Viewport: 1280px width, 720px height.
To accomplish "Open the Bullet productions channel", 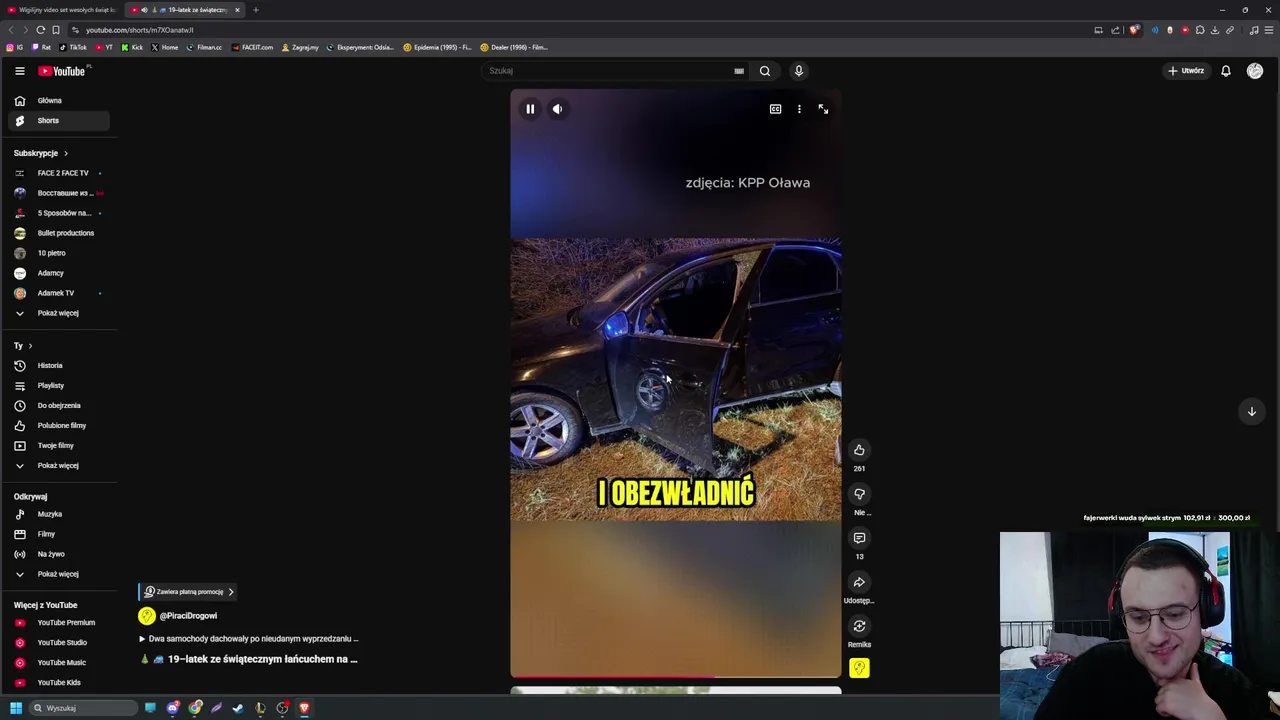I will pos(59,233).
